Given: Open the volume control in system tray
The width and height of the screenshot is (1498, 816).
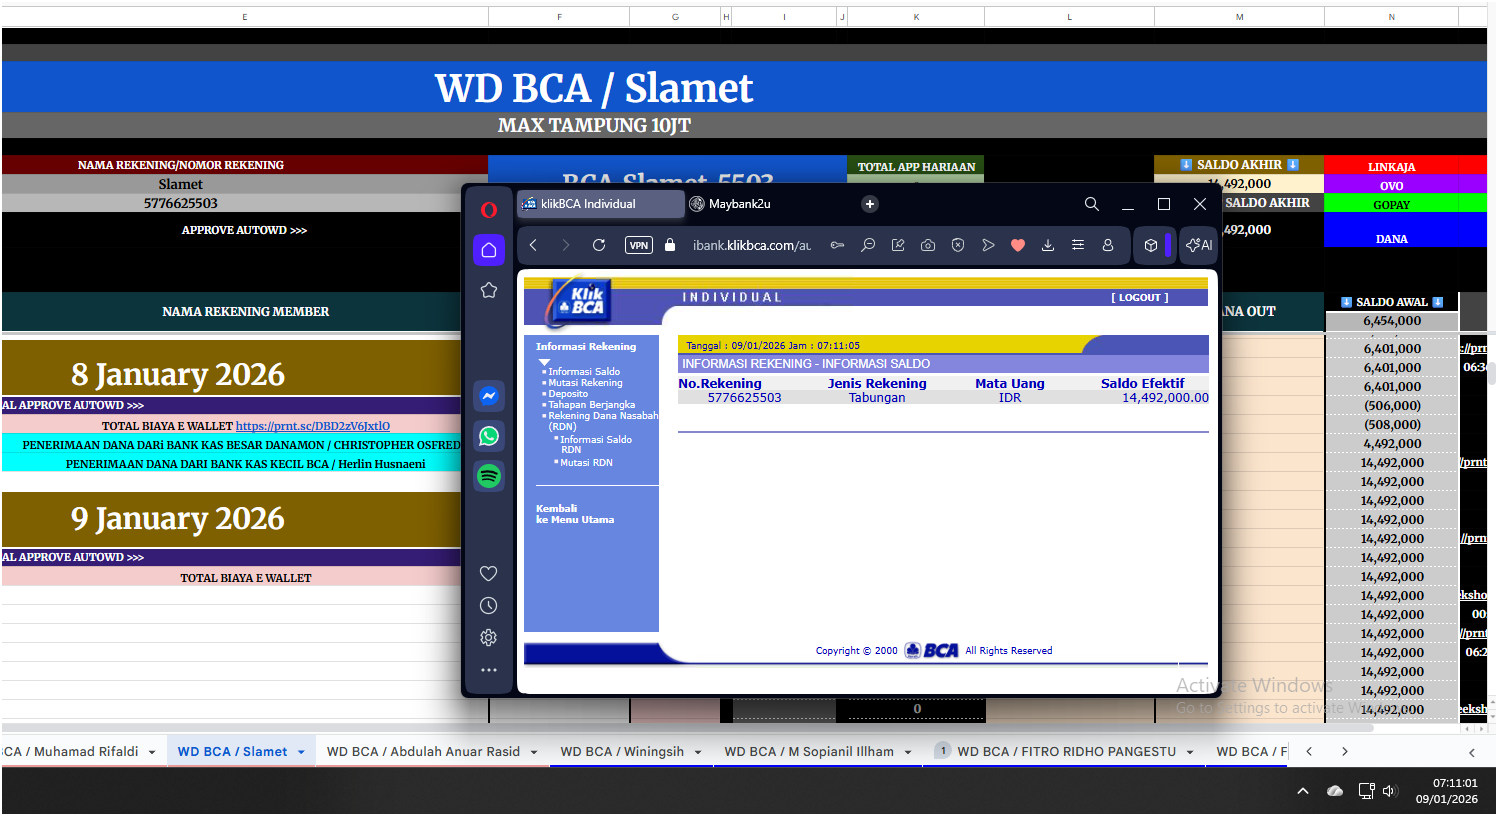Looking at the screenshot, I should 1389,791.
